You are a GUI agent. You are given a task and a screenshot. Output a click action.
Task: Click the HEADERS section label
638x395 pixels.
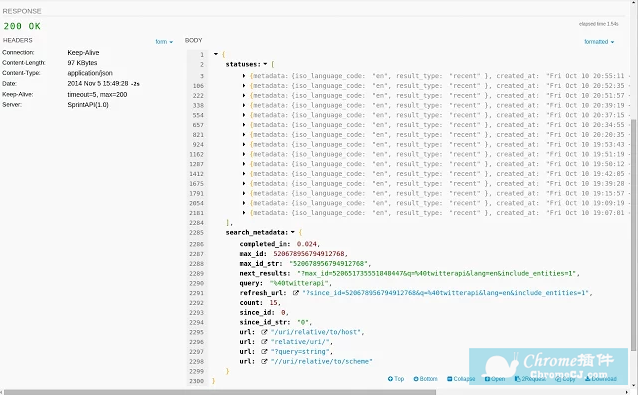pos(17,40)
